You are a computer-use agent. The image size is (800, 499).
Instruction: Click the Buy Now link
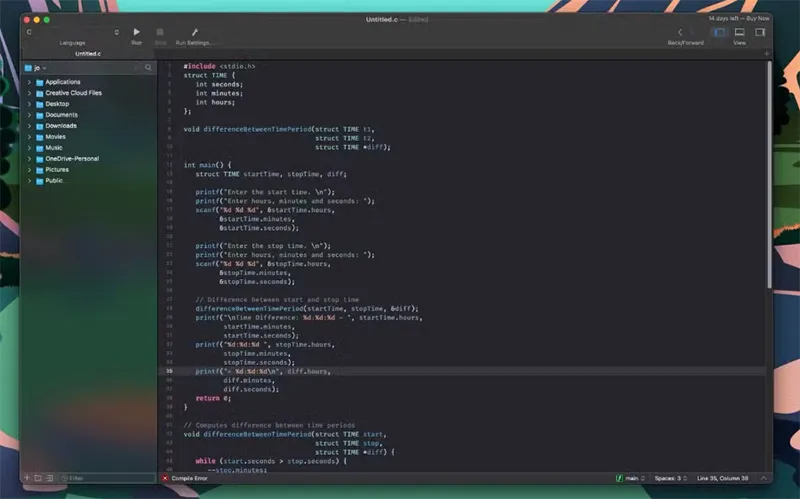pos(759,18)
